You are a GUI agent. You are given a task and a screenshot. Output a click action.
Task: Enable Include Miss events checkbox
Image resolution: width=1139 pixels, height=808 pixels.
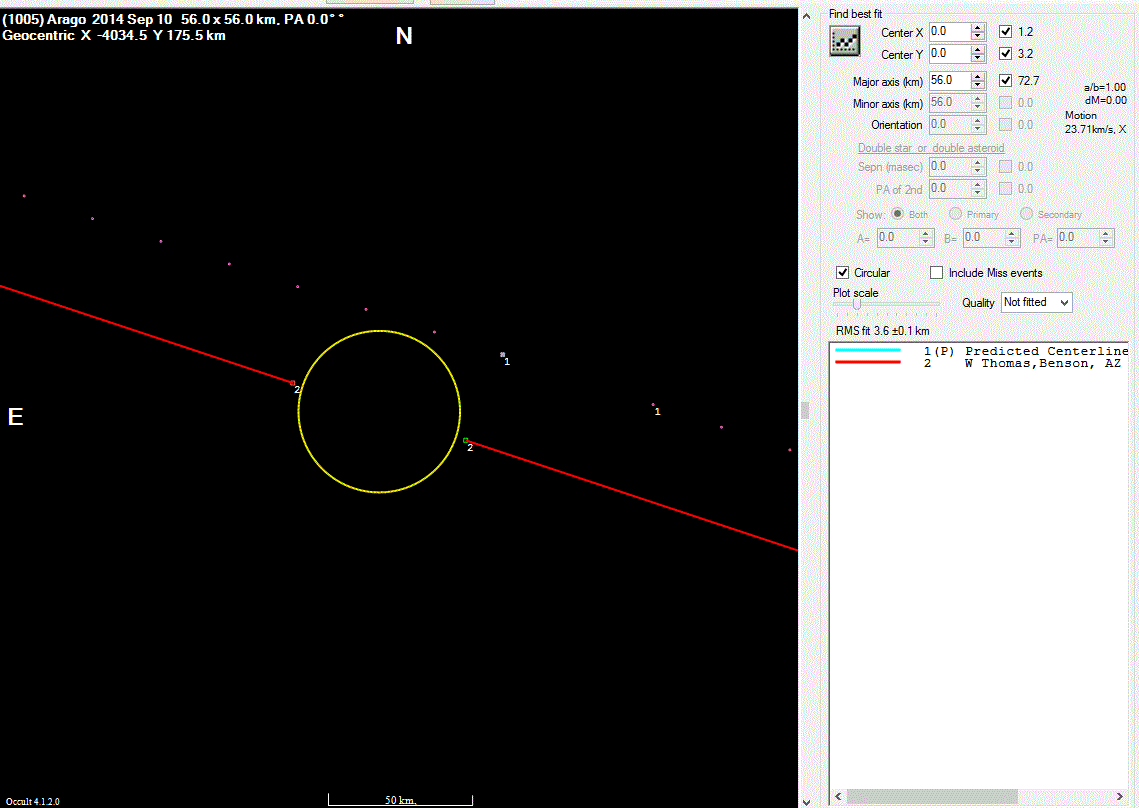937,273
